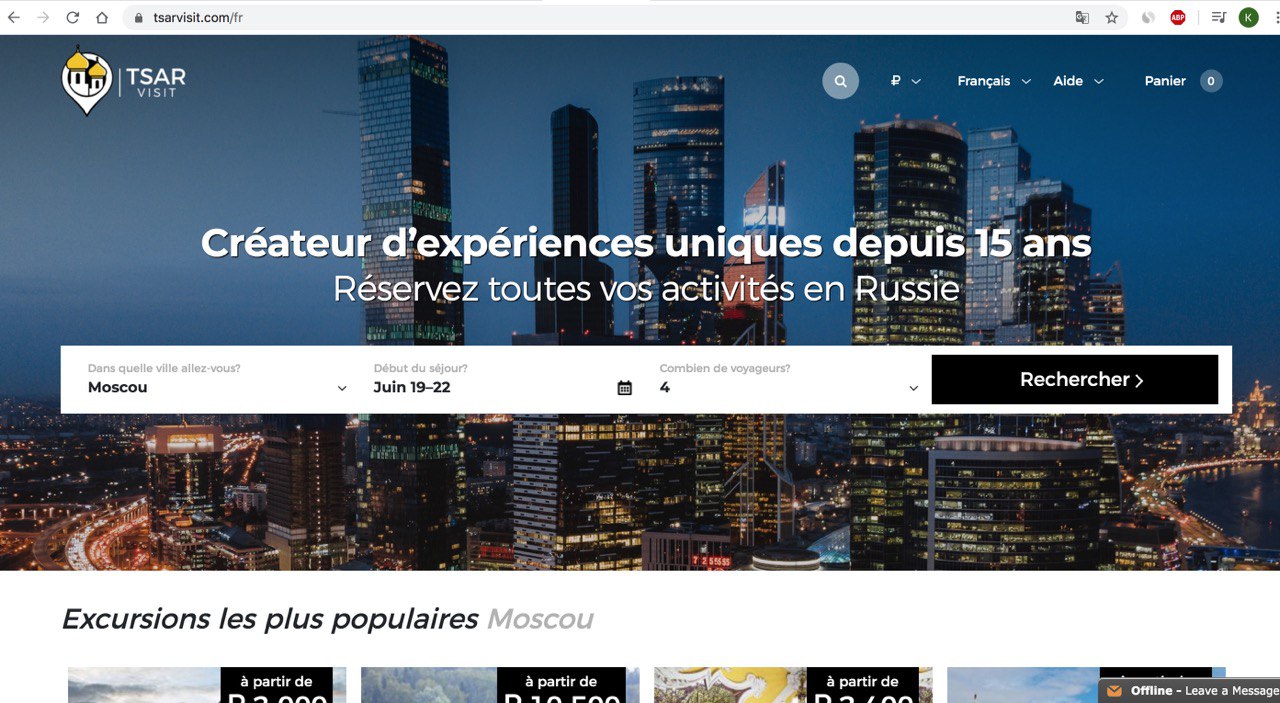Reload the page with refresh icon
Image resolution: width=1280 pixels, height=703 pixels.
[73, 17]
